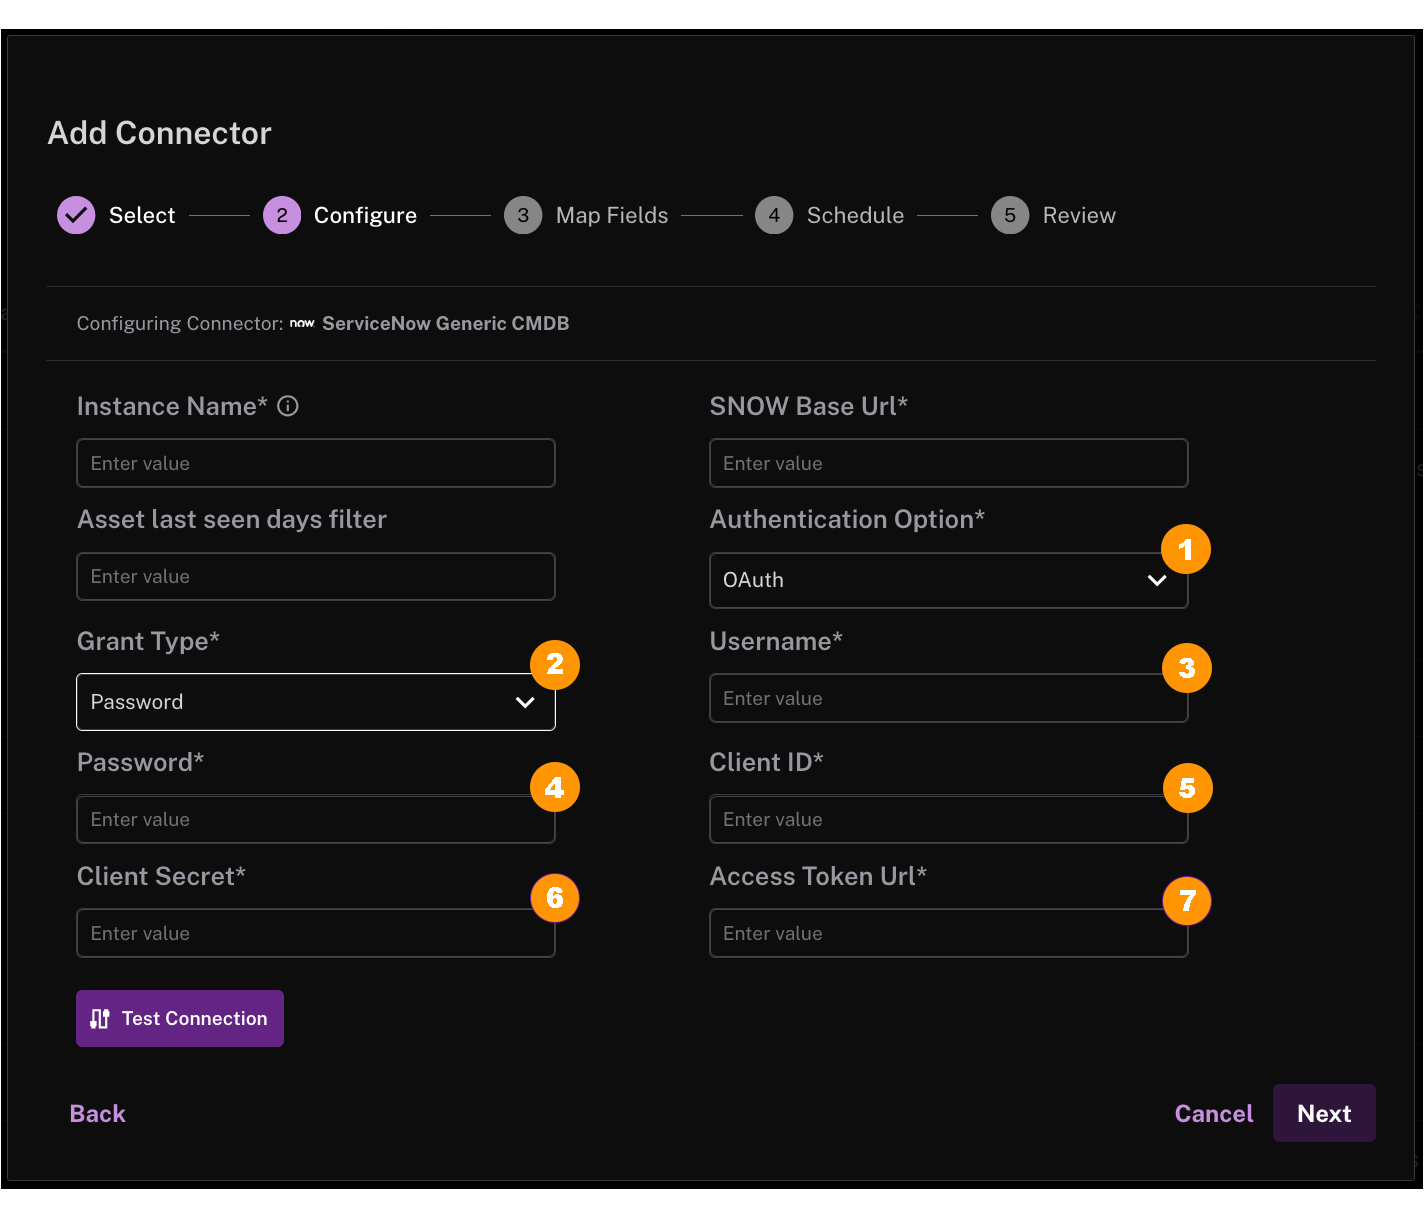Go to the Review step label

[1079, 215]
